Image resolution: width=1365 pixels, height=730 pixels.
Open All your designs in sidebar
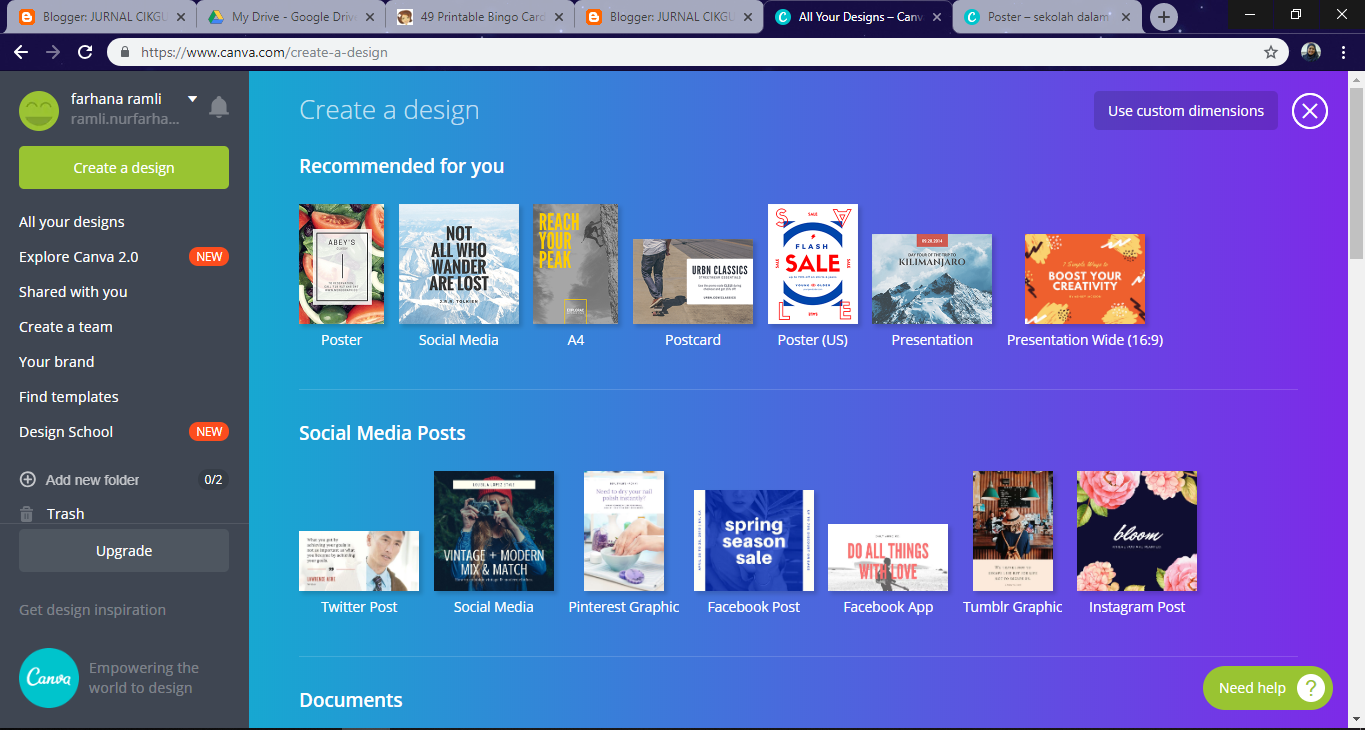72,222
